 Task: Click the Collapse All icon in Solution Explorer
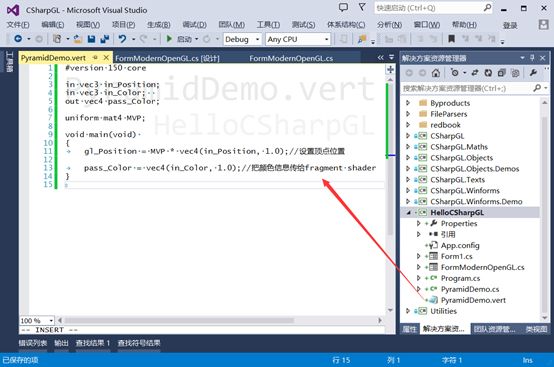[x=502, y=73]
